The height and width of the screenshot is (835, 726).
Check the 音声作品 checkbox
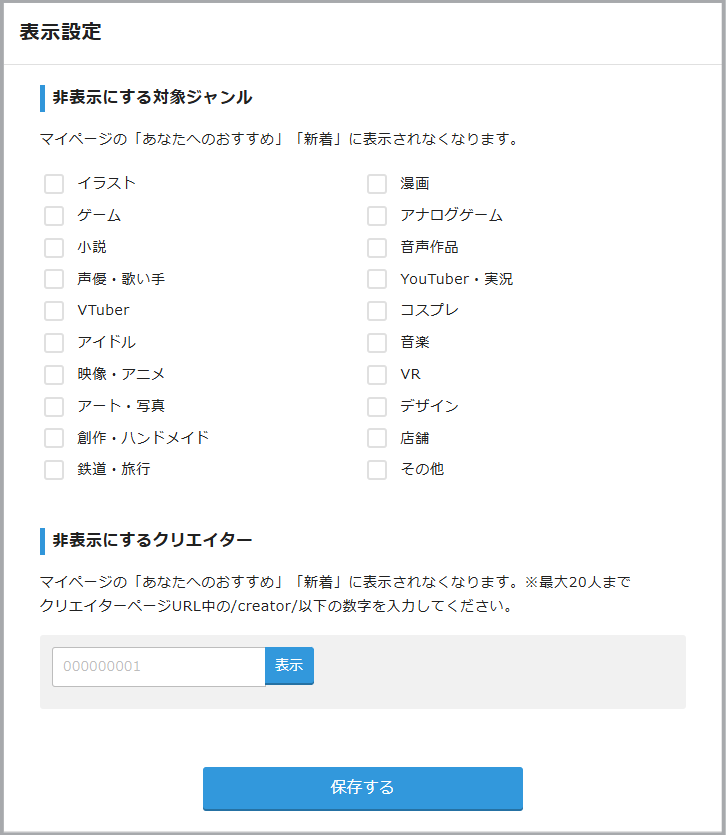pos(377,248)
